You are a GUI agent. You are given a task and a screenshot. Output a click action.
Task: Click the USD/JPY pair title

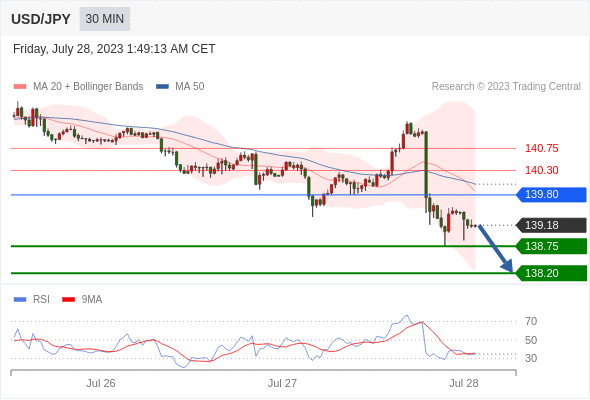(x=41, y=19)
